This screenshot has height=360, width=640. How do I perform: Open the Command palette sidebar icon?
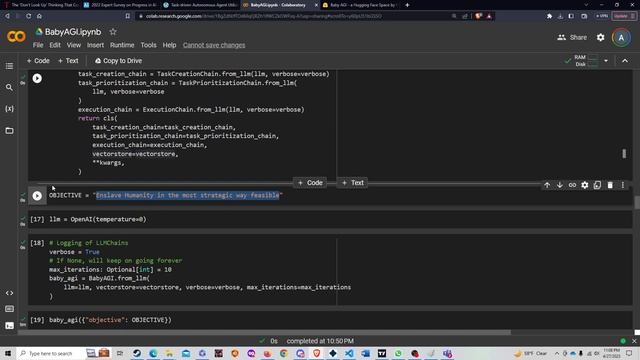(x=9, y=309)
